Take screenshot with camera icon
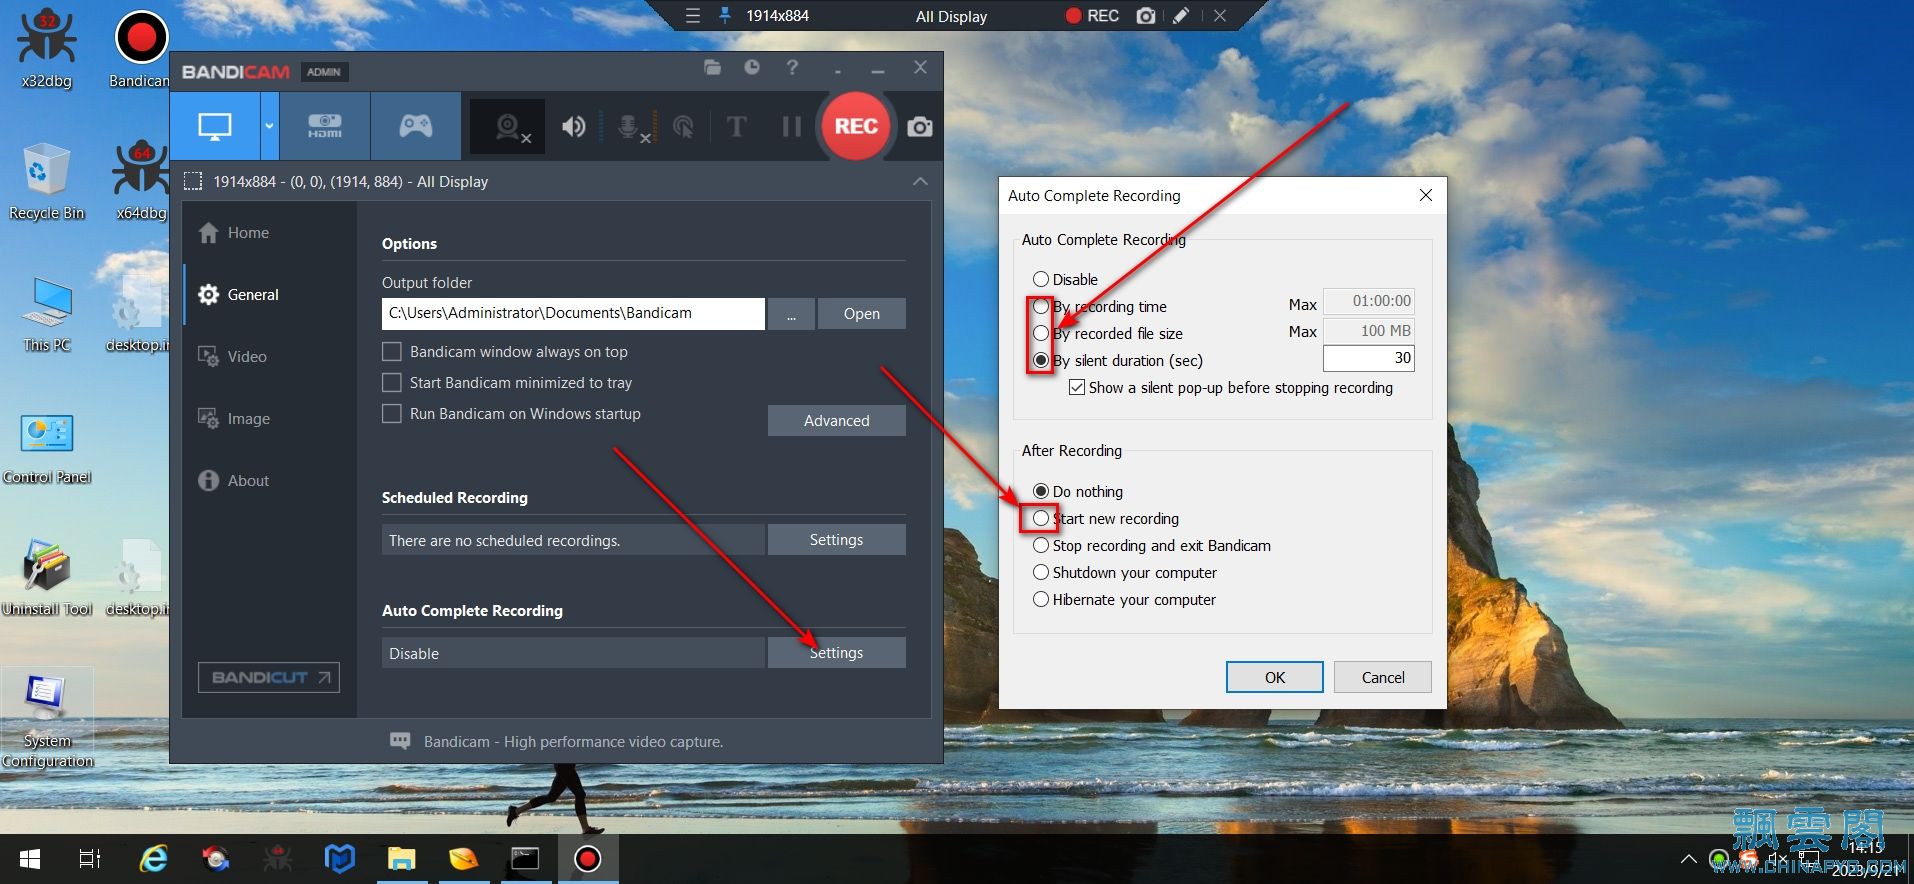 tap(920, 127)
